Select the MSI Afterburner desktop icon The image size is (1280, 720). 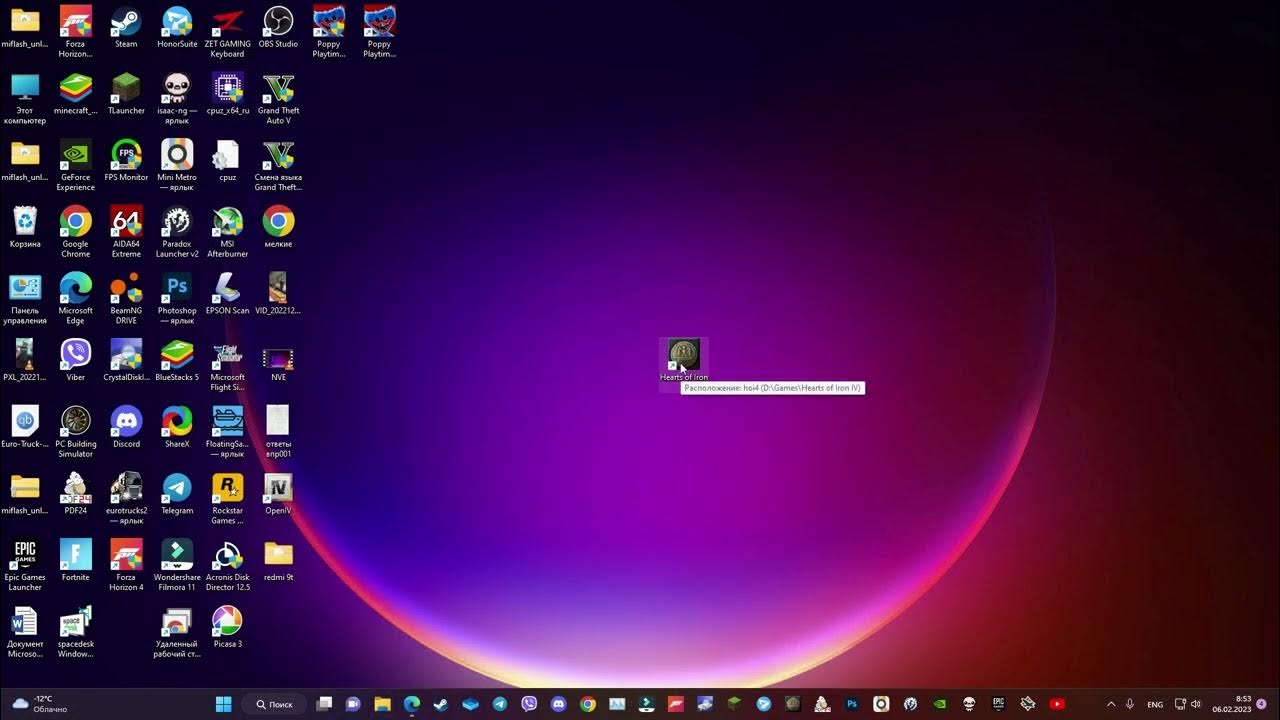(228, 232)
